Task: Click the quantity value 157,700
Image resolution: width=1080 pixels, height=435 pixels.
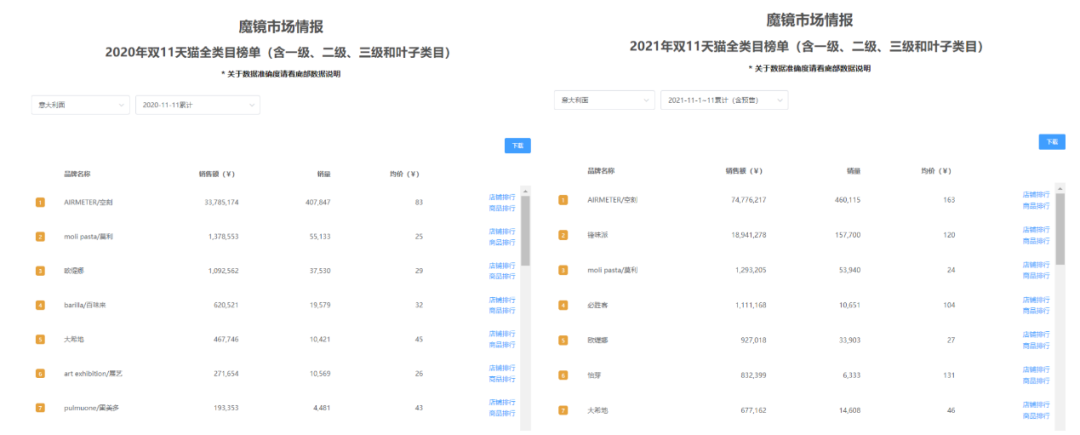Action: [x=846, y=235]
